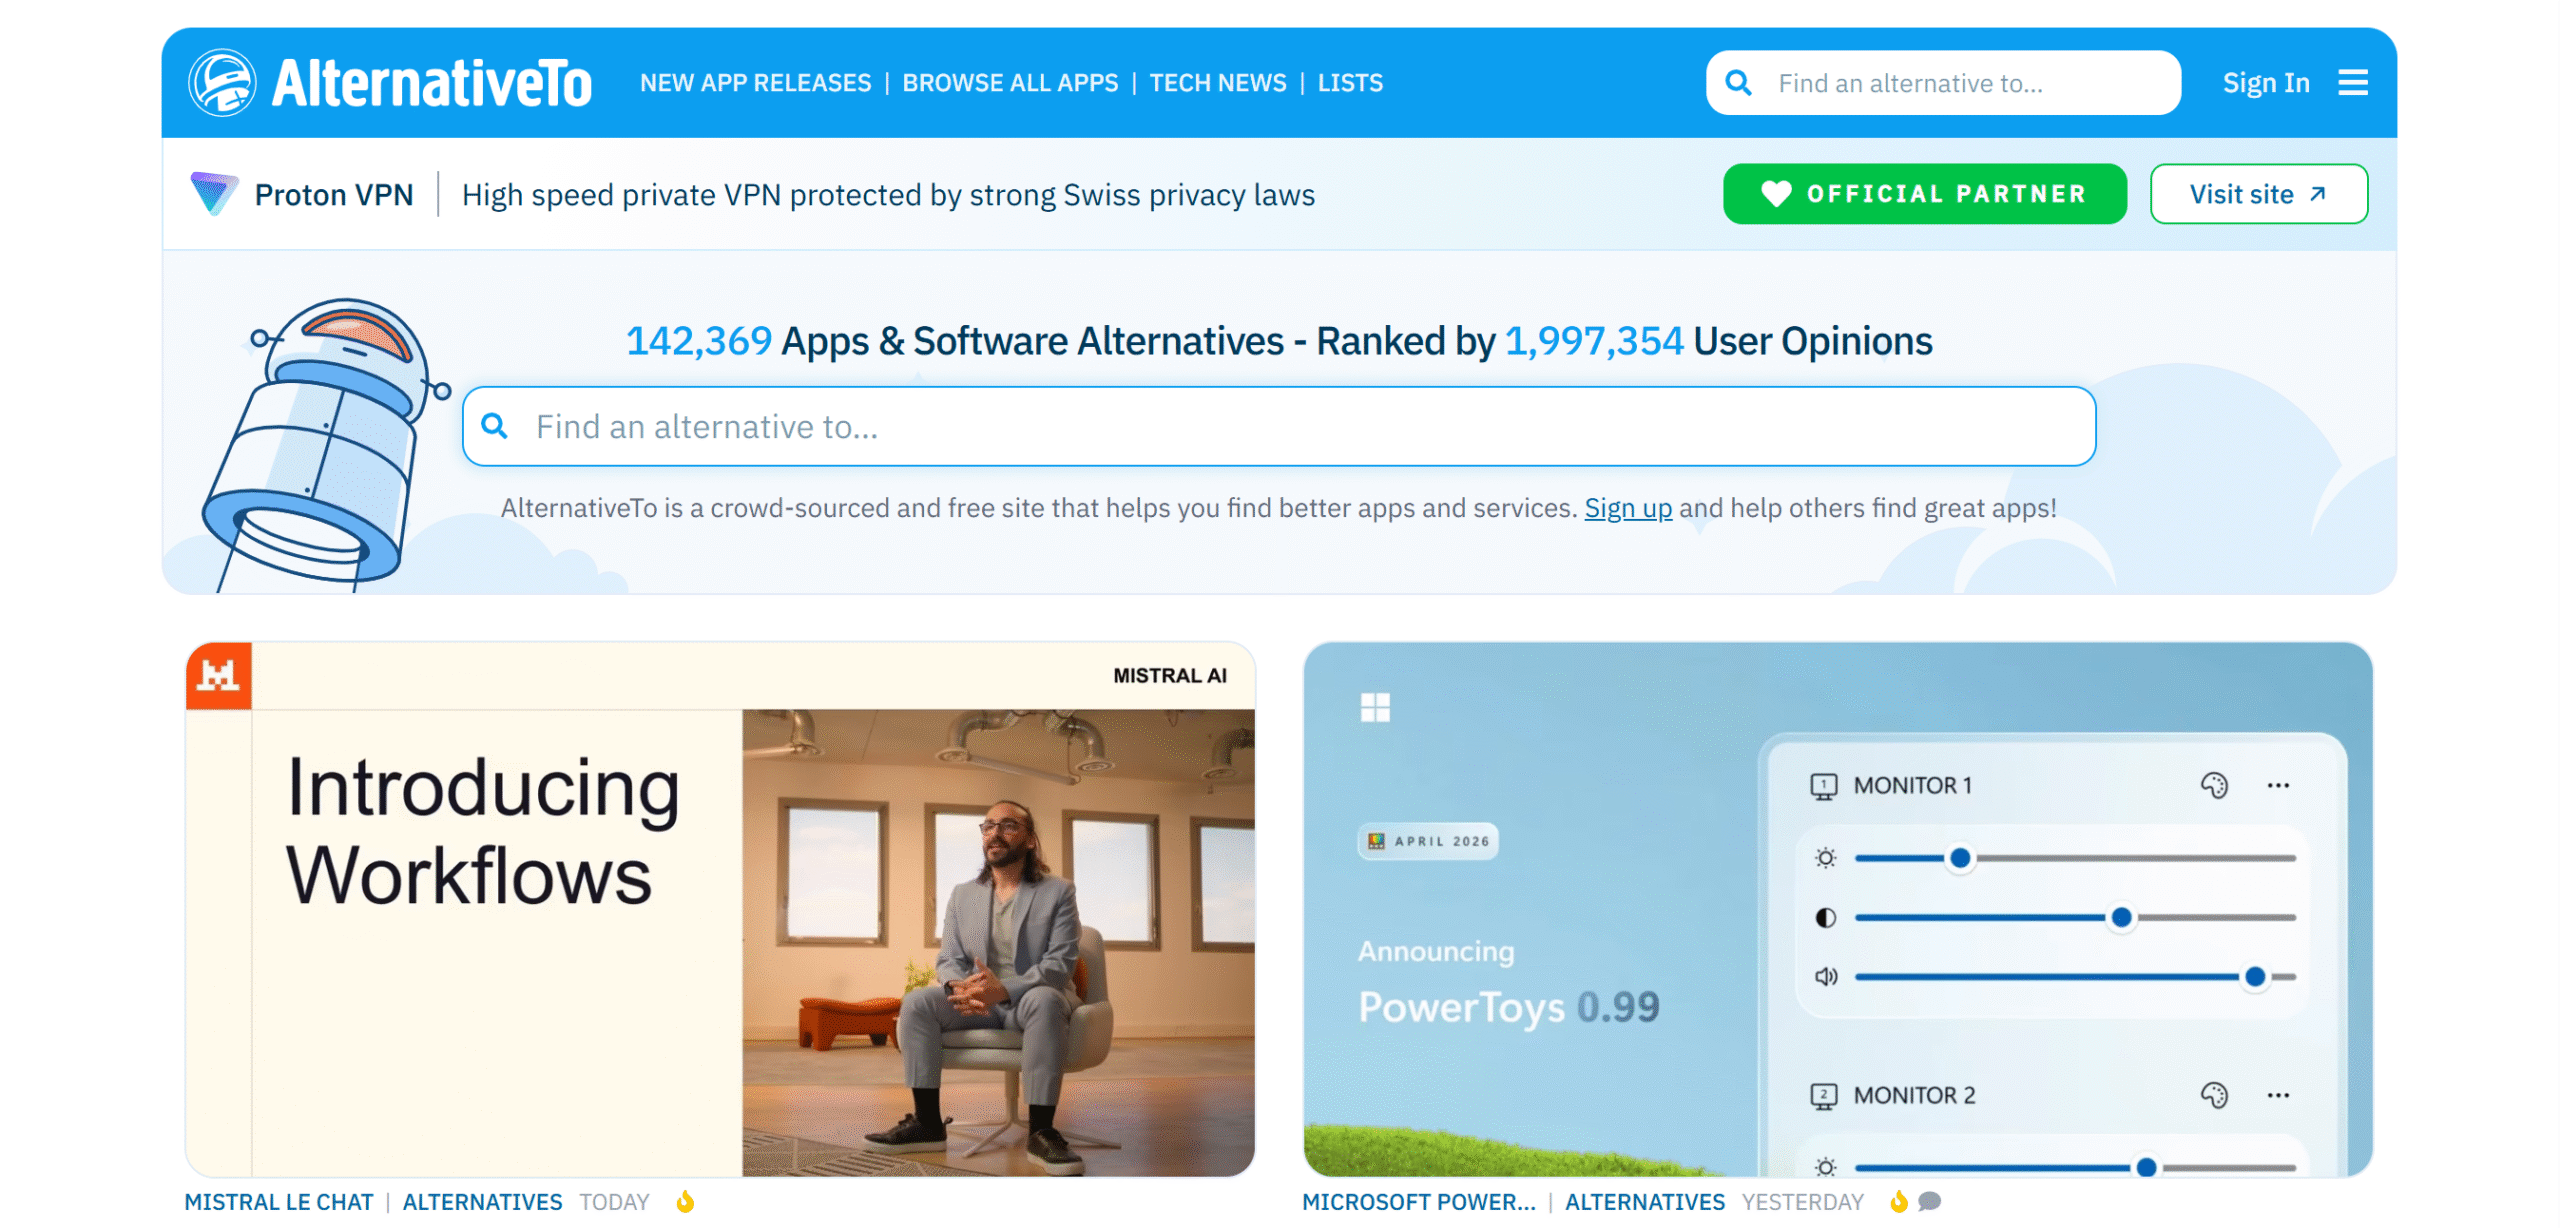Click the green Official Partner button
Viewport: 2560px width, 1228px height.
point(1925,194)
